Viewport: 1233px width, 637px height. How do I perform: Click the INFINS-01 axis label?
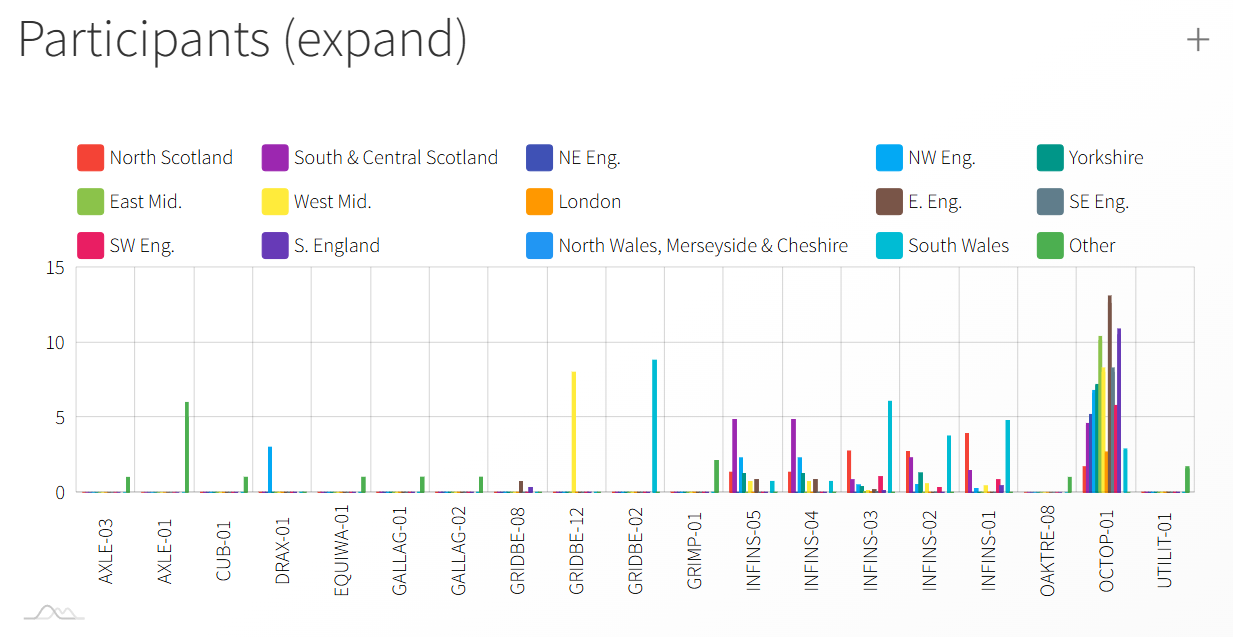989,553
